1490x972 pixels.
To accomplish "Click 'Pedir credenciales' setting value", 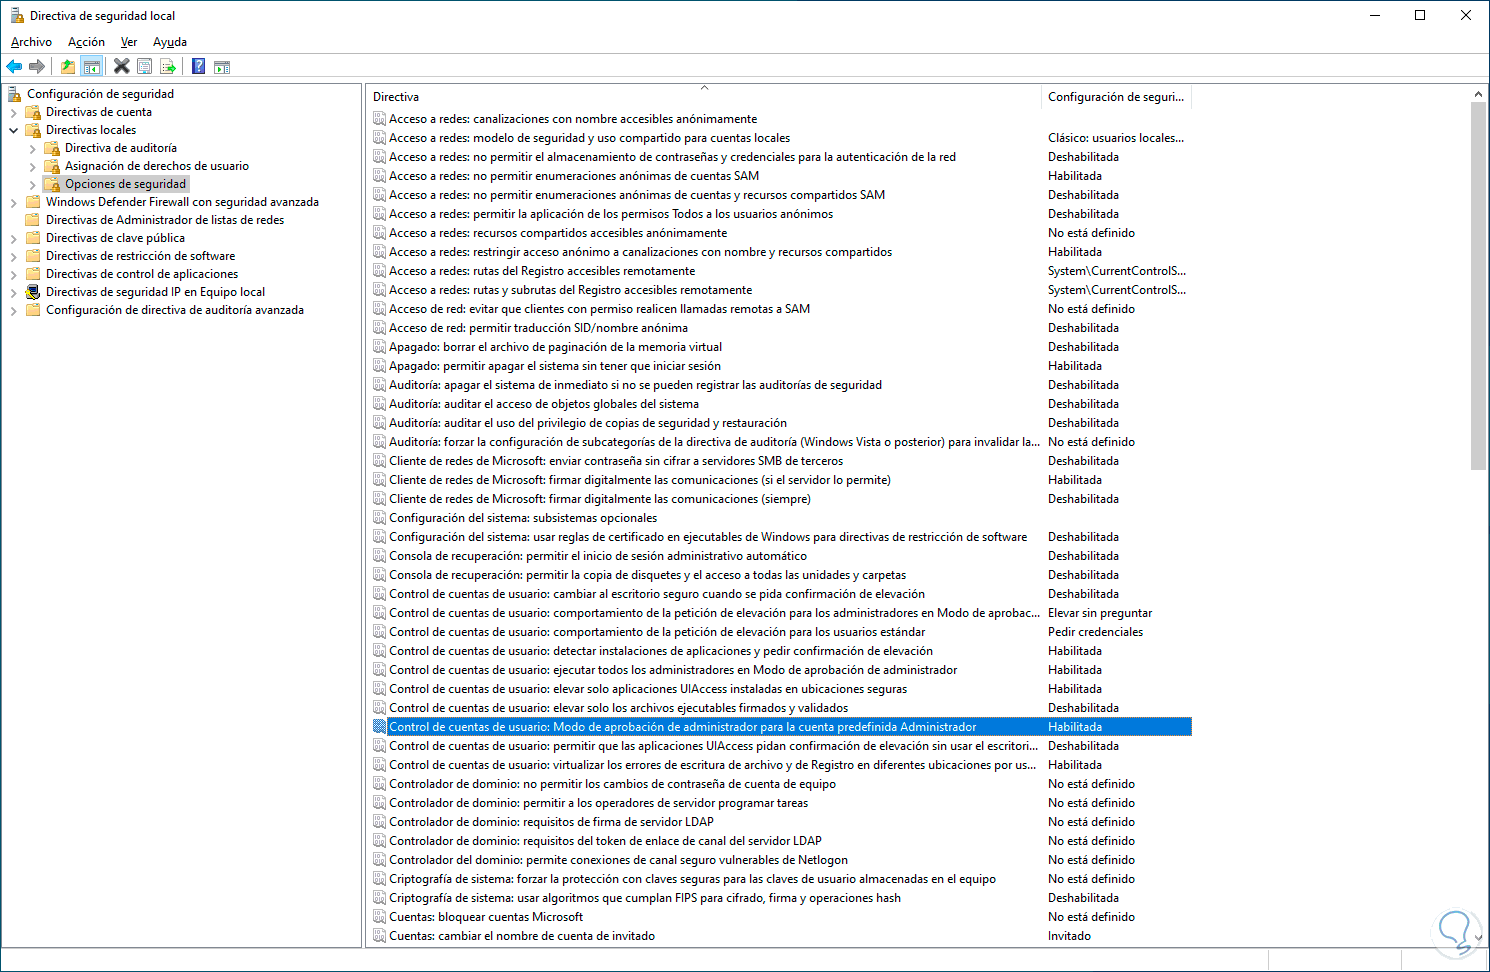I will tap(1095, 632).
